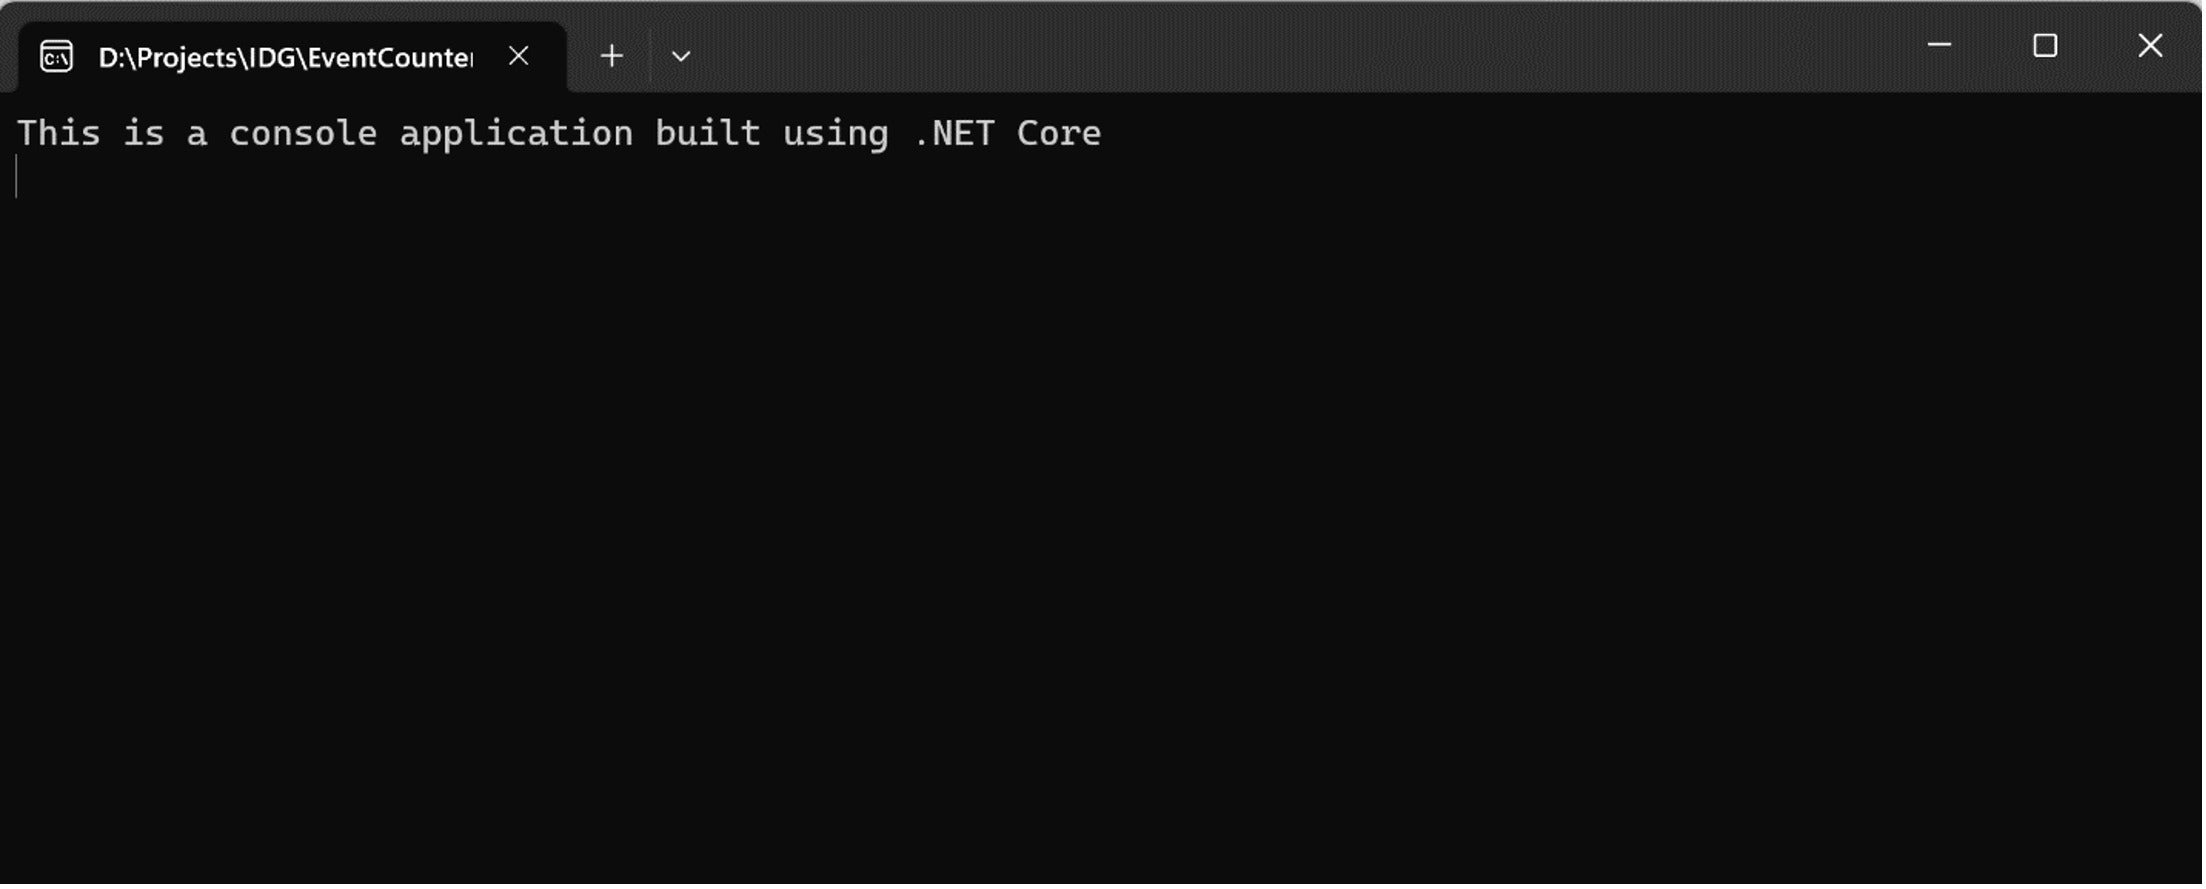Maximize the terminal window
This screenshot has width=2206, height=889.
(x=2046, y=45)
